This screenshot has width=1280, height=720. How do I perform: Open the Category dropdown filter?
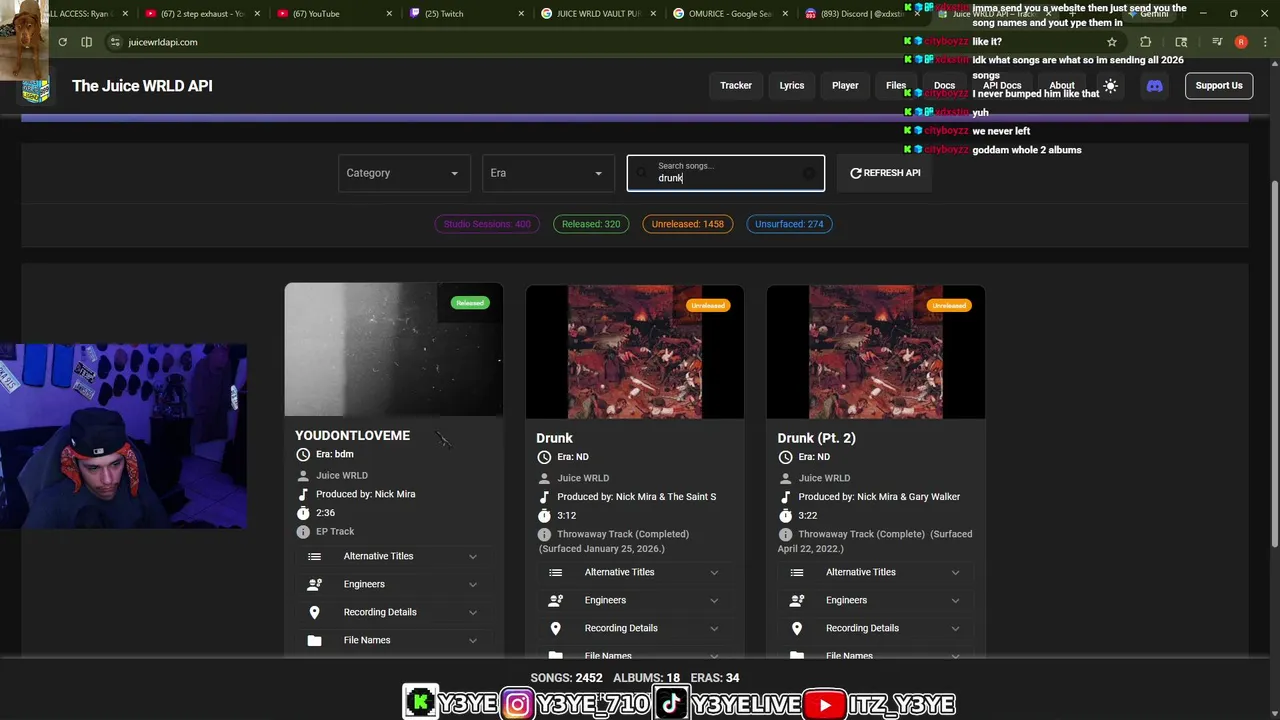pyautogui.click(x=403, y=173)
